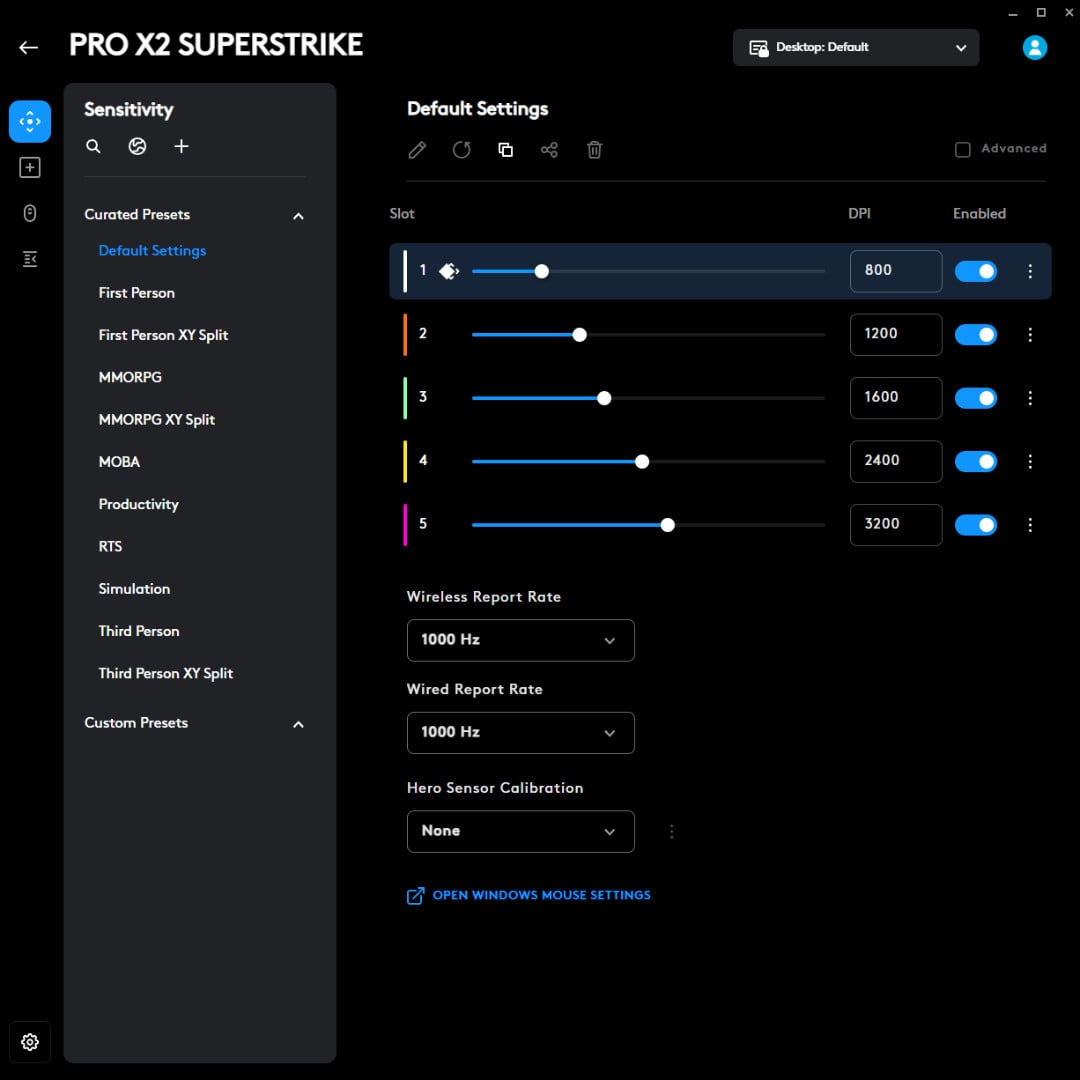Turn off the slot 2 Enabled switch
This screenshot has width=1080, height=1080.
click(x=976, y=335)
